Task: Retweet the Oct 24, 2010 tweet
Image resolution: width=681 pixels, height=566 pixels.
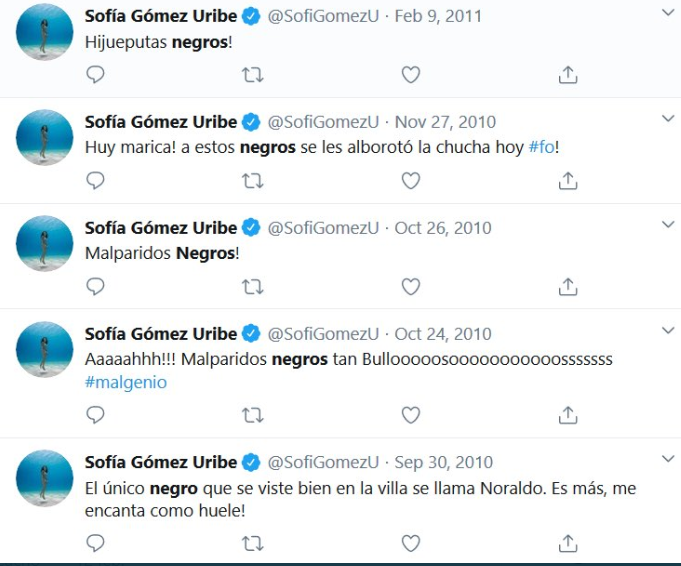Action: coord(253,414)
